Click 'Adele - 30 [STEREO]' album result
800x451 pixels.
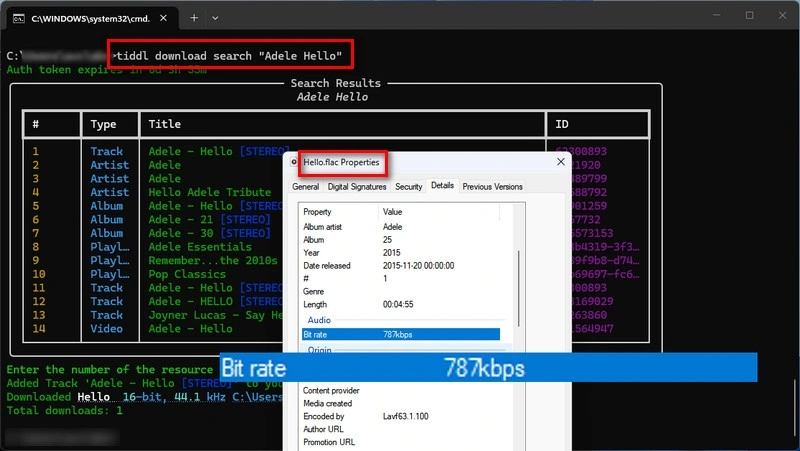(x=209, y=233)
